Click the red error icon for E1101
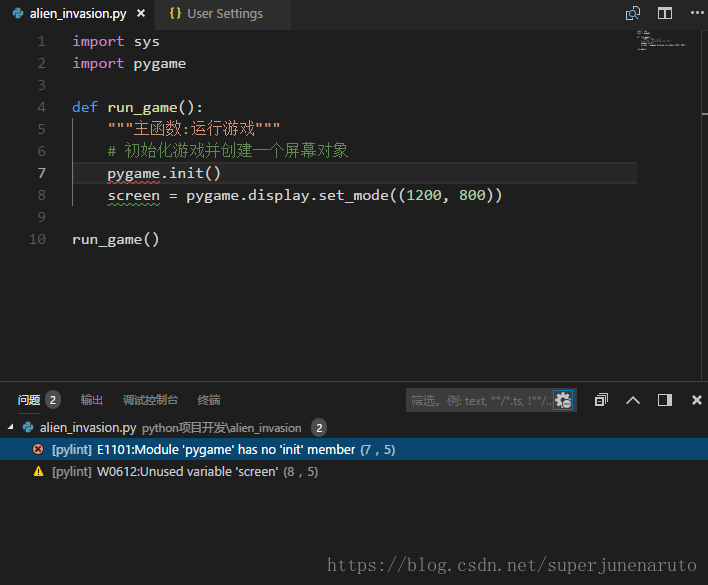The width and height of the screenshot is (708, 585). (x=38, y=449)
